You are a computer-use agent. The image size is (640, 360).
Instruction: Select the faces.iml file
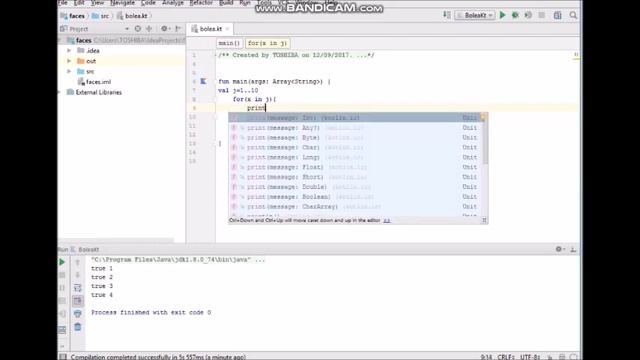94,82
